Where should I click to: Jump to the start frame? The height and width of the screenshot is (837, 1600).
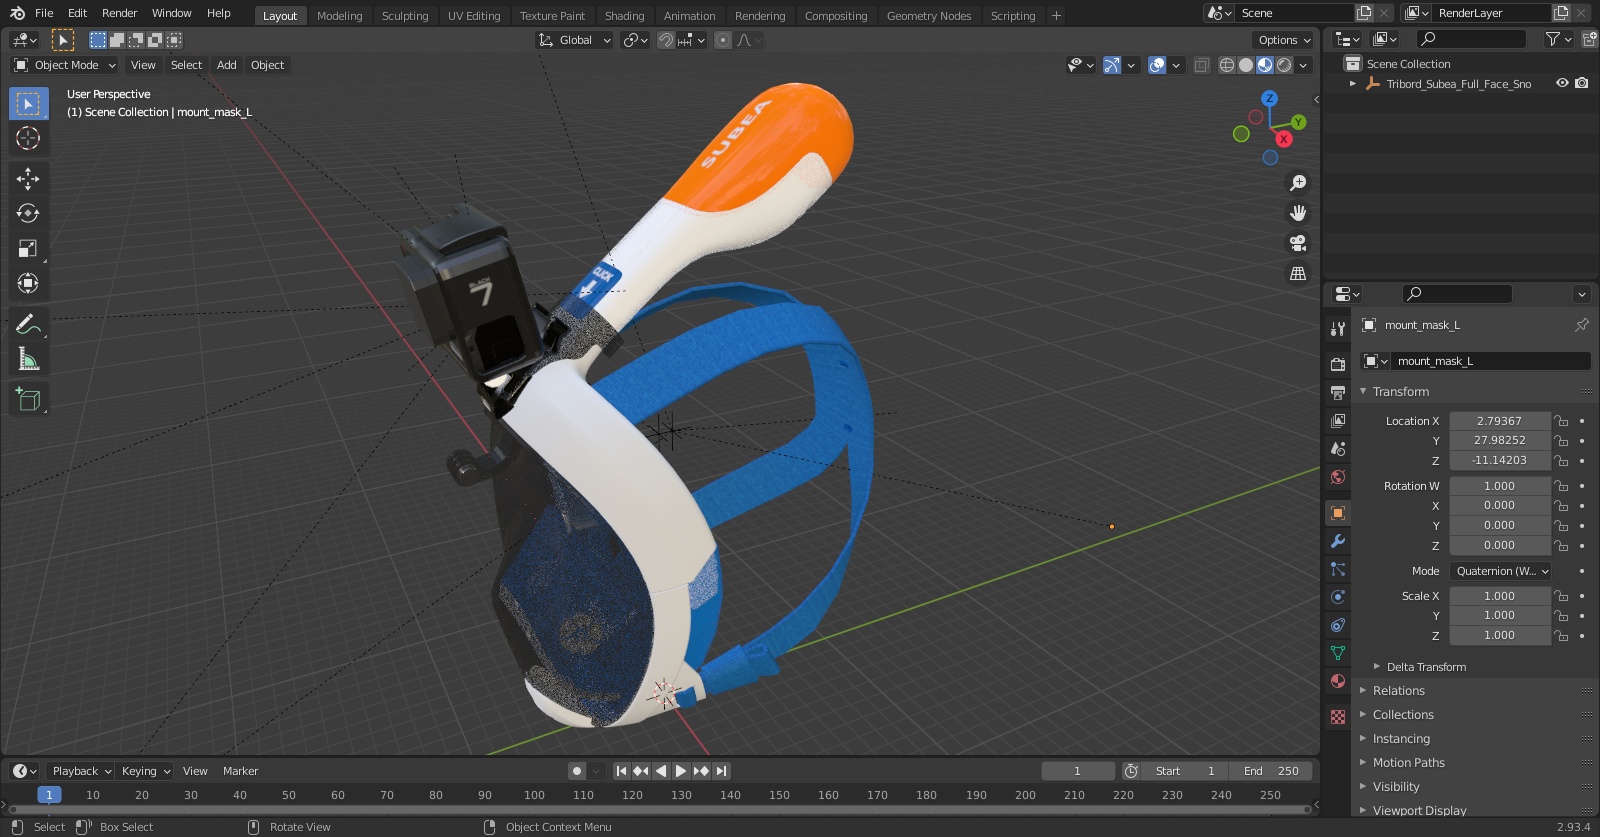coord(621,771)
